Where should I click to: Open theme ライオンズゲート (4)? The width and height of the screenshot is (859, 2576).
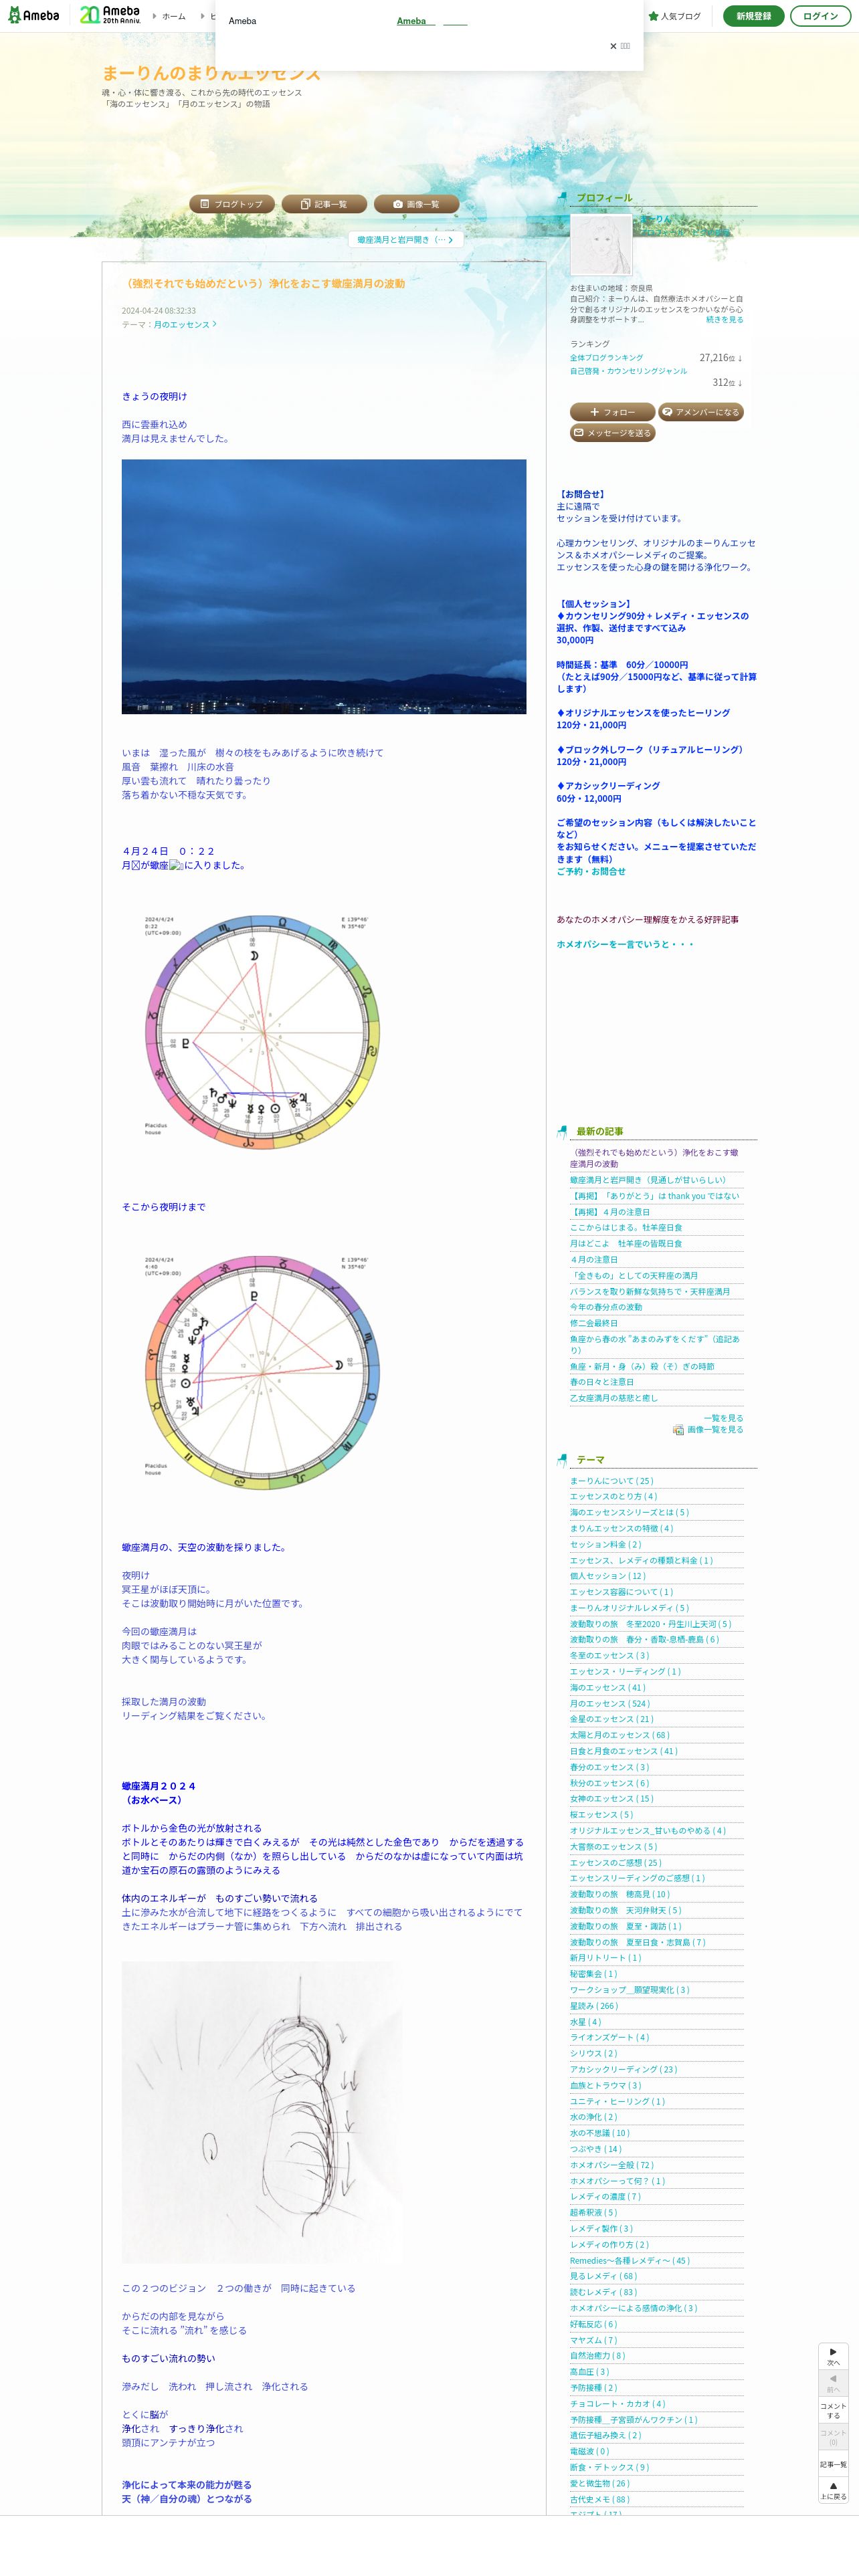pos(610,2038)
